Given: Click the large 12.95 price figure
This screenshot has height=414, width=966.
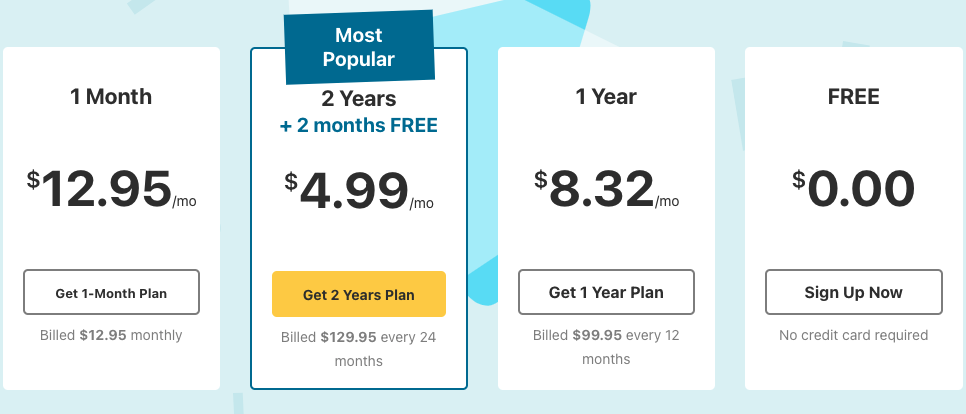Looking at the screenshot, I should pyautogui.click(x=107, y=189).
